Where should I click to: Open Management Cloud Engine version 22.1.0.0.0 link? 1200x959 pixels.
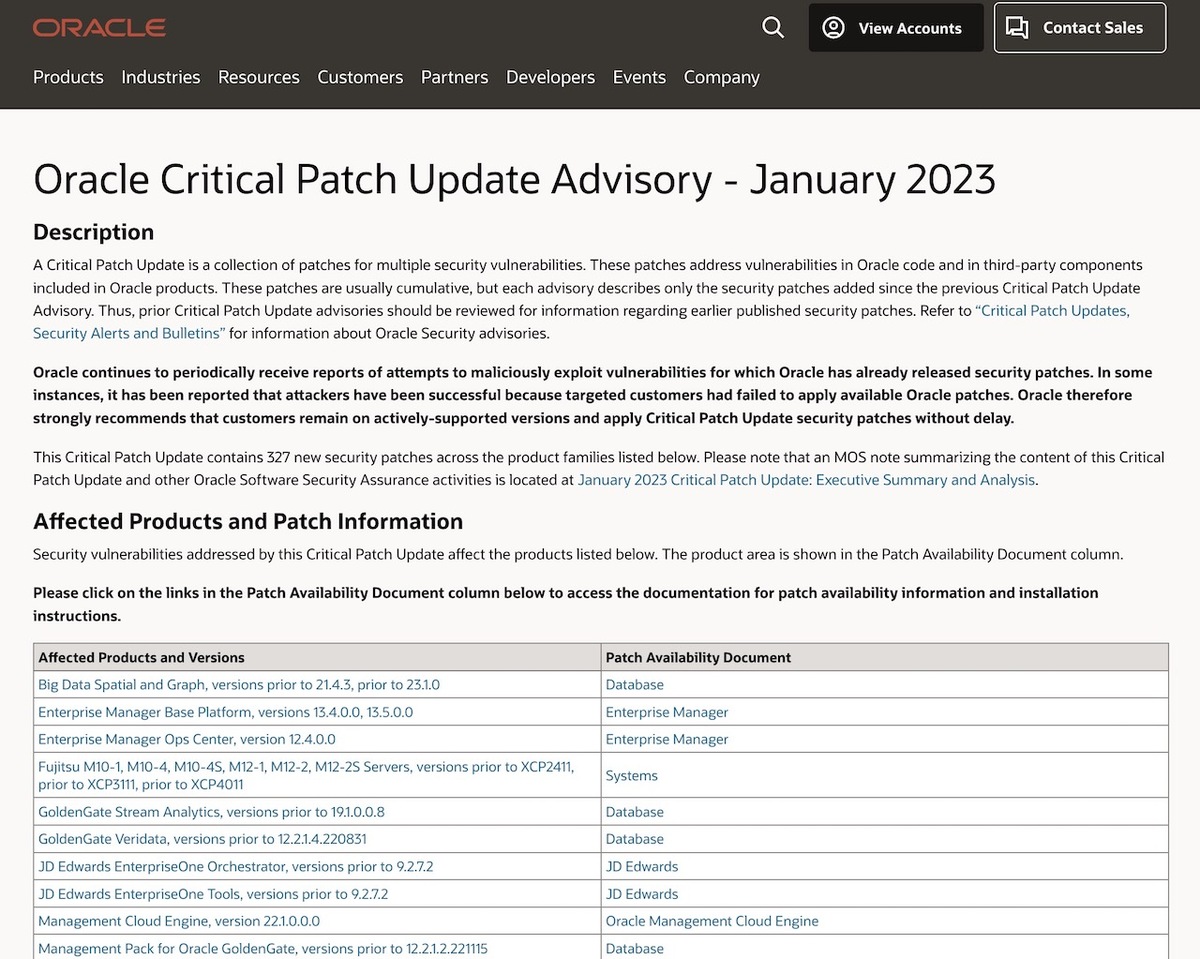tap(179, 921)
